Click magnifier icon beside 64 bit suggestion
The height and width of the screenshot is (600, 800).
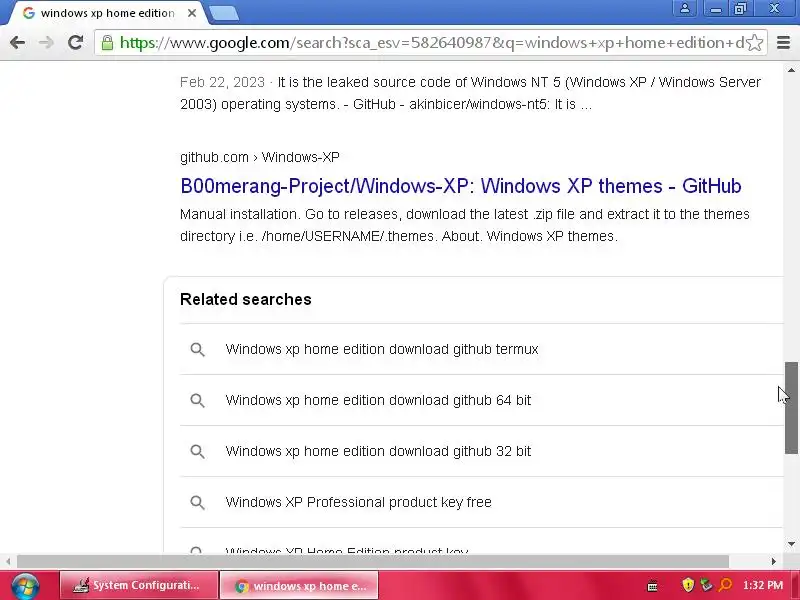coord(197,401)
